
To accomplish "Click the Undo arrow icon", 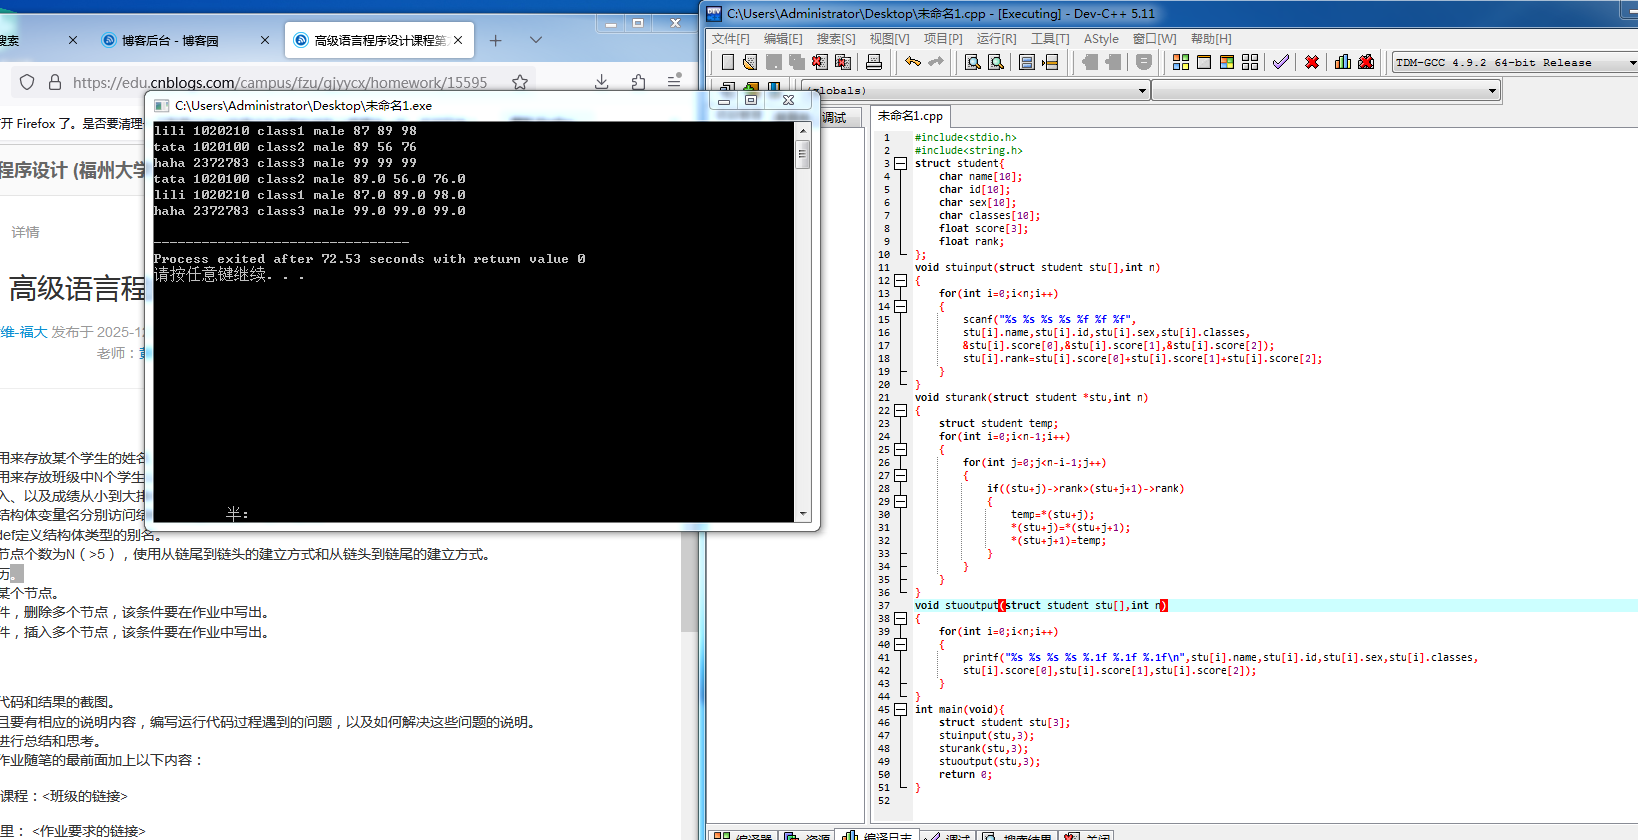I will point(913,62).
